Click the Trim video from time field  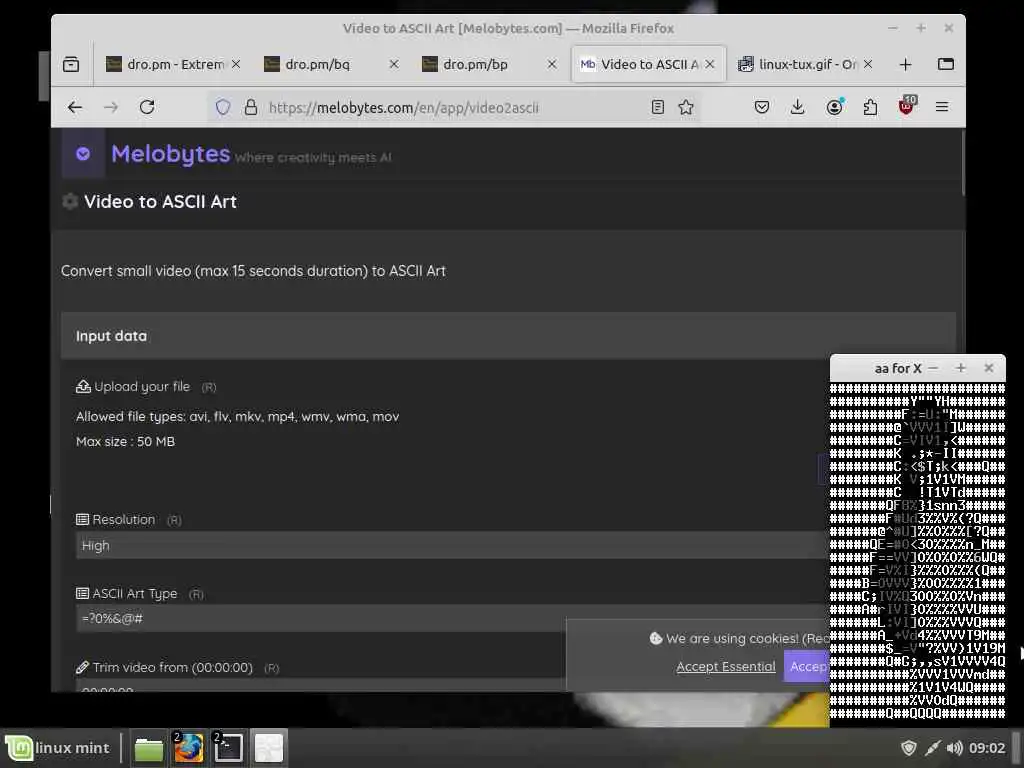[x=320, y=685]
